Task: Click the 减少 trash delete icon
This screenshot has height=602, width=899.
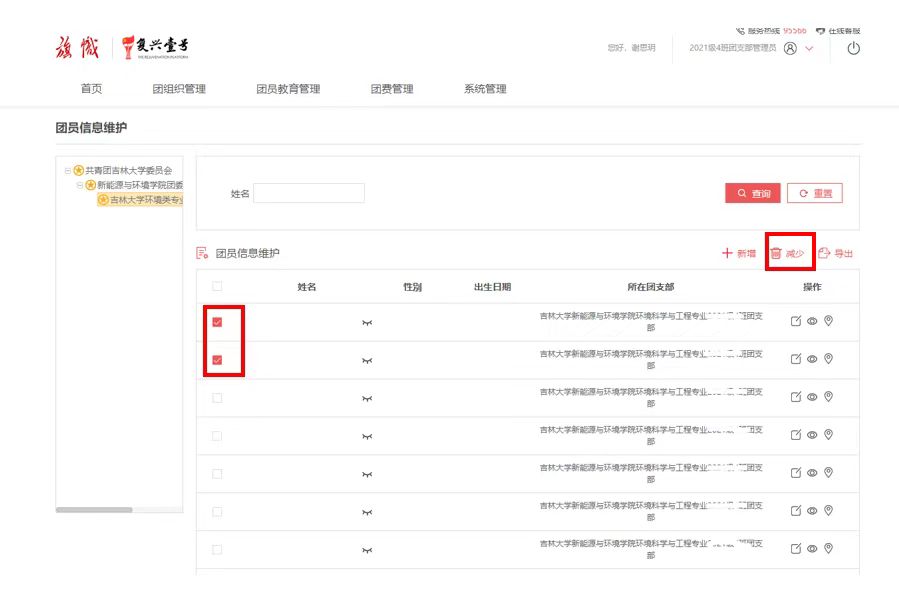Action: (x=776, y=254)
